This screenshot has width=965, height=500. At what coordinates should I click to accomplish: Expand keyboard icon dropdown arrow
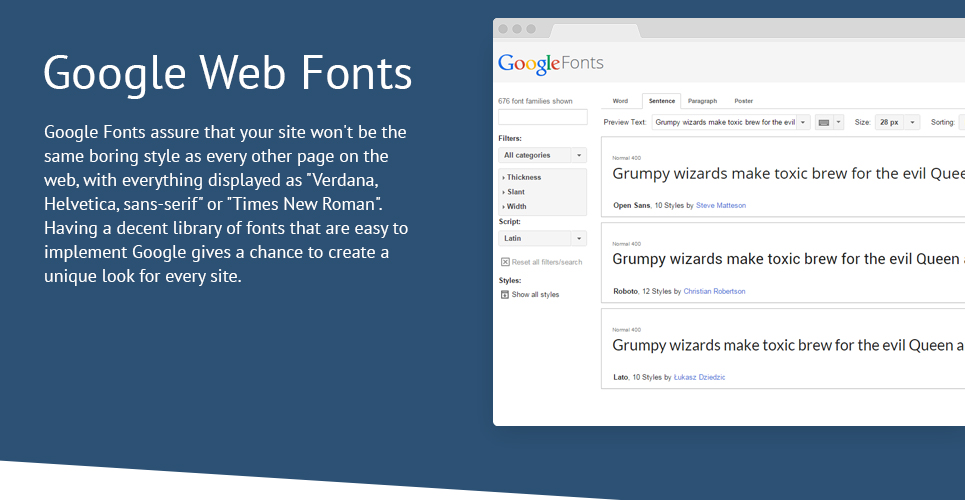click(x=838, y=123)
